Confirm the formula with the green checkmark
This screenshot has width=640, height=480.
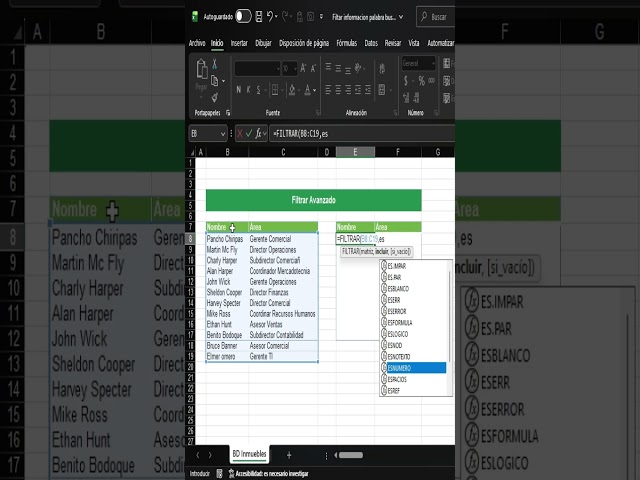pyautogui.click(x=249, y=133)
